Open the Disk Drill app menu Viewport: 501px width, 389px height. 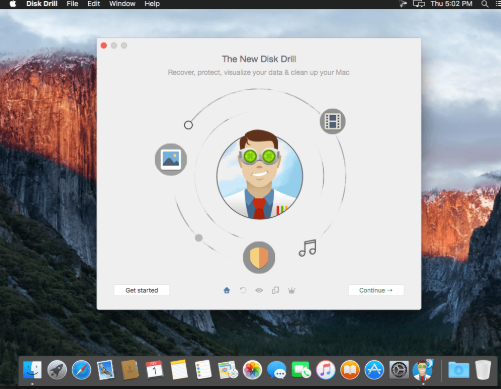pyautogui.click(x=42, y=4)
